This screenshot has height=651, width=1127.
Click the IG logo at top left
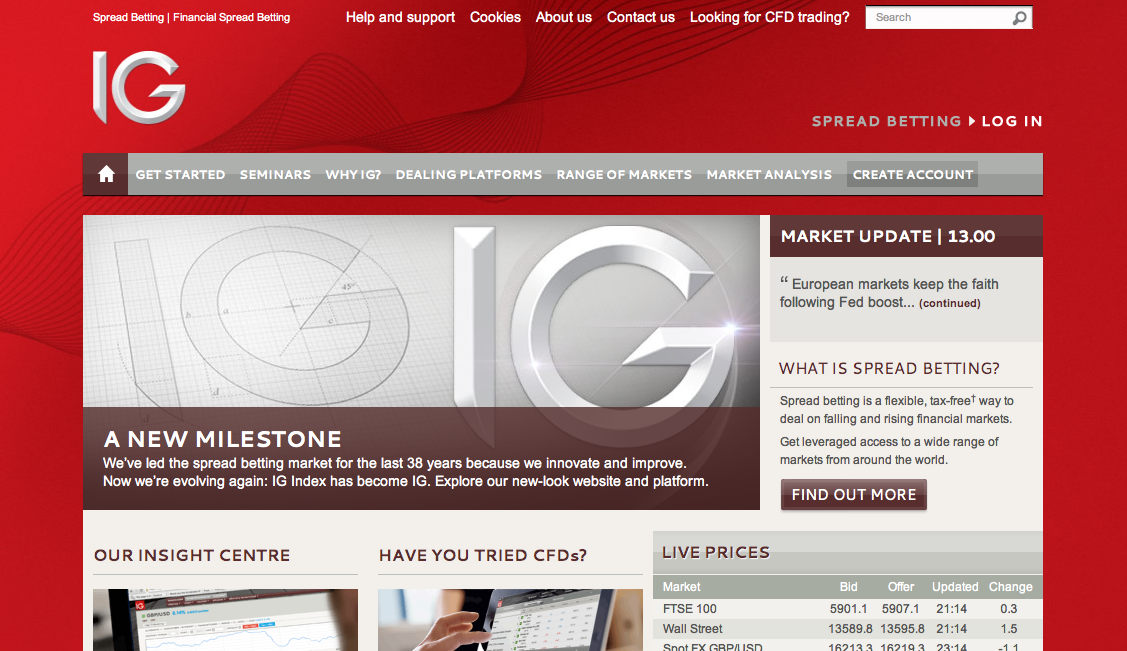pos(139,87)
